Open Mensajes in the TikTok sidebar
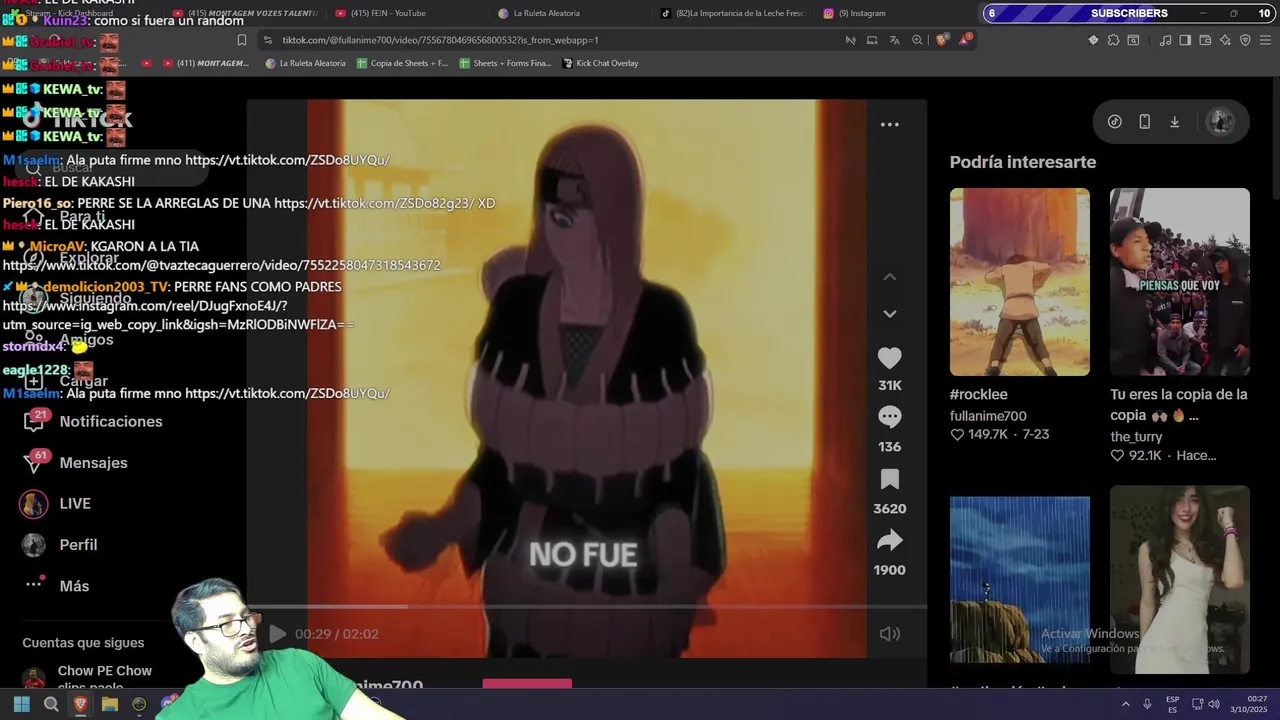The height and width of the screenshot is (720, 1280). tap(75, 462)
